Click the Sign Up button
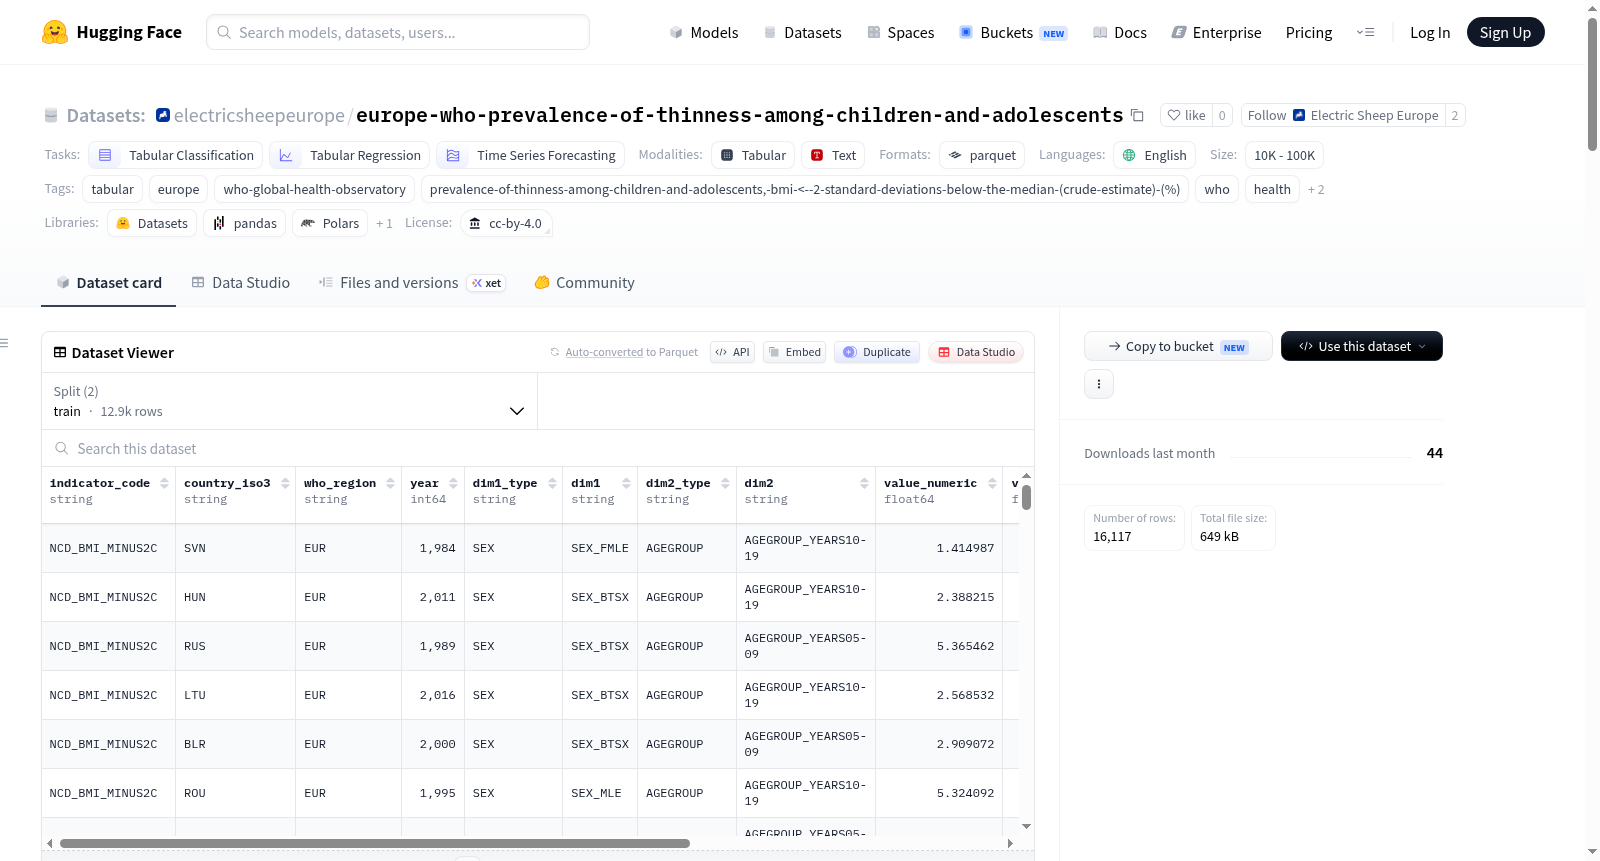 click(x=1505, y=32)
